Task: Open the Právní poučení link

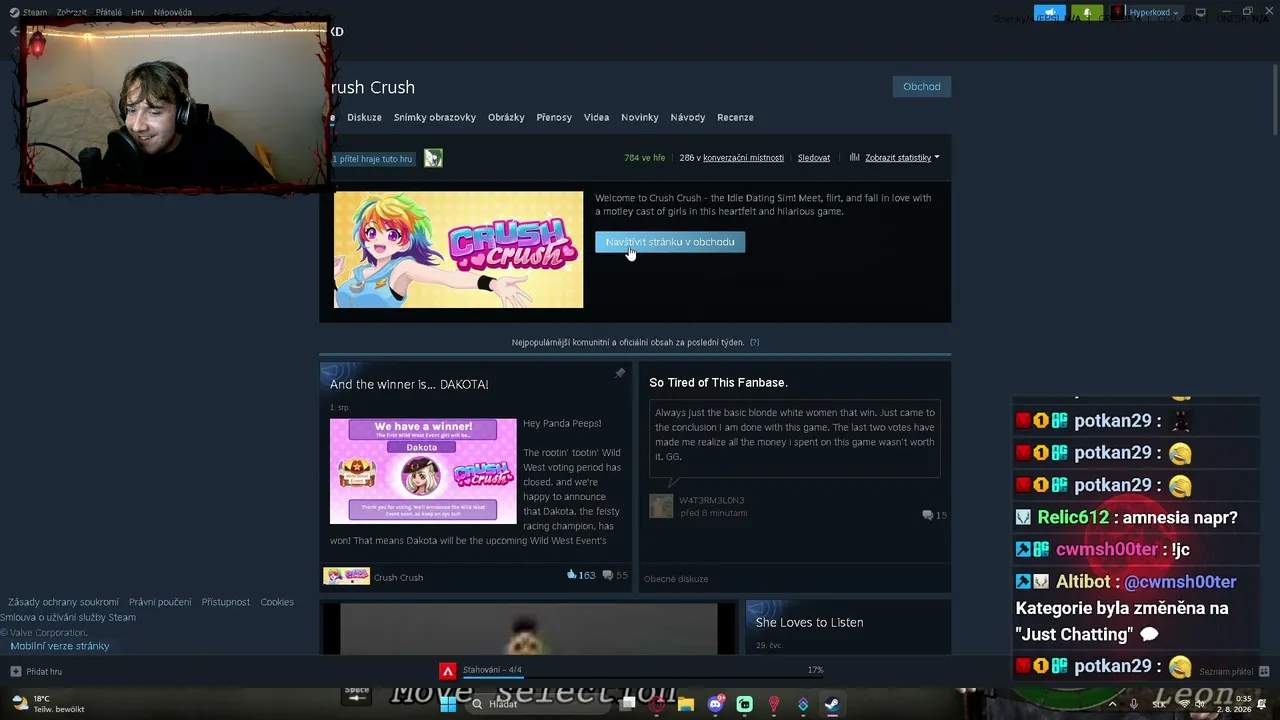Action: click(160, 602)
